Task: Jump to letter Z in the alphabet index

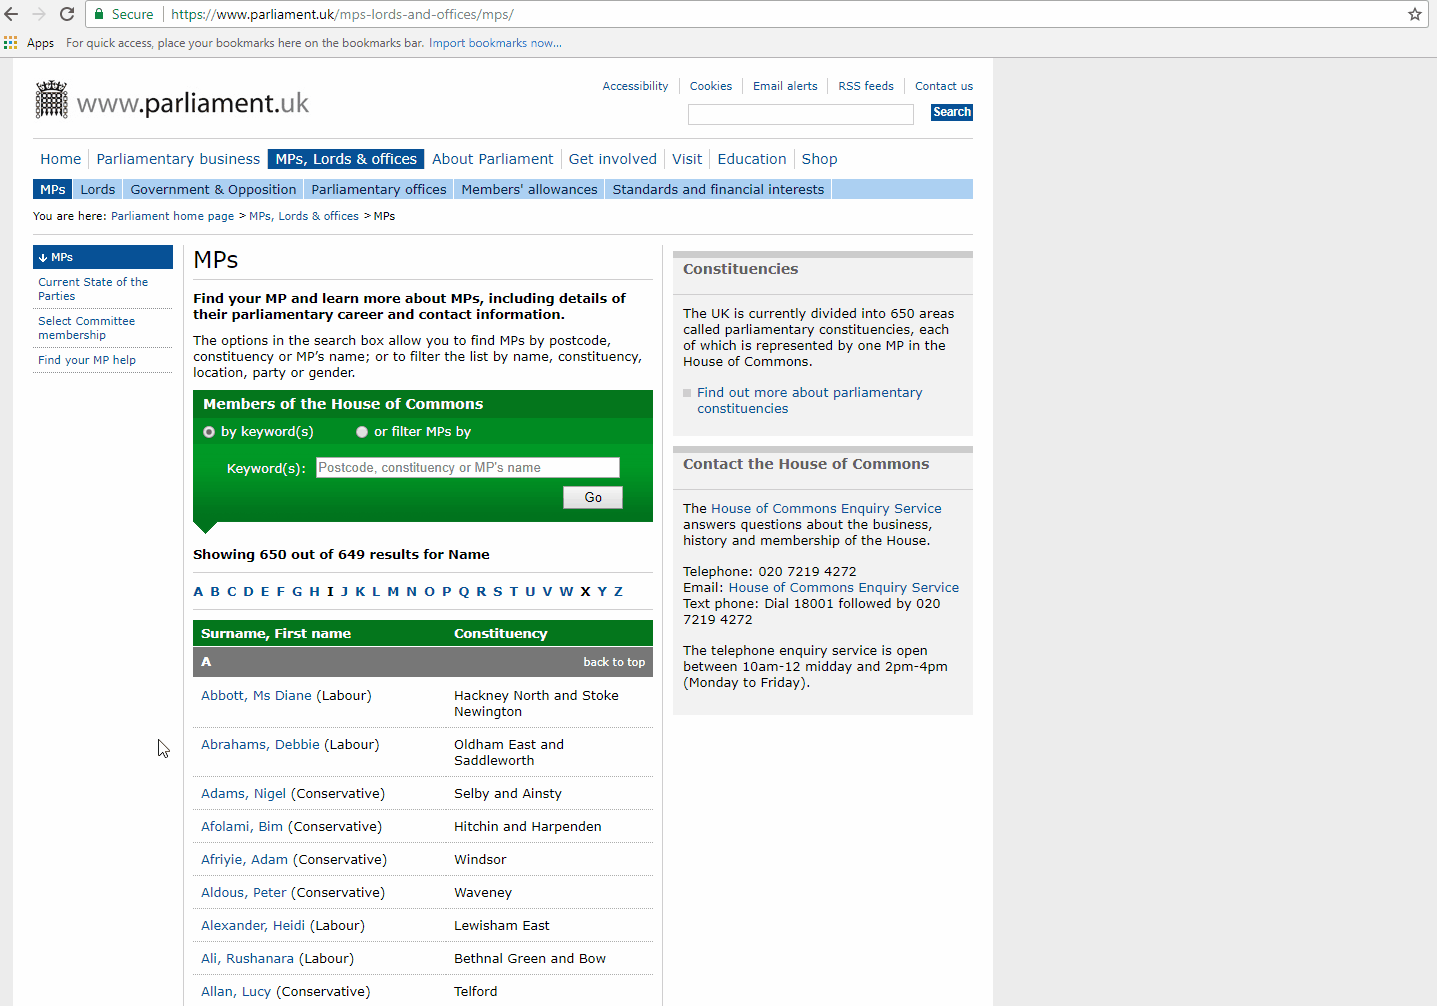Action: pos(618,592)
